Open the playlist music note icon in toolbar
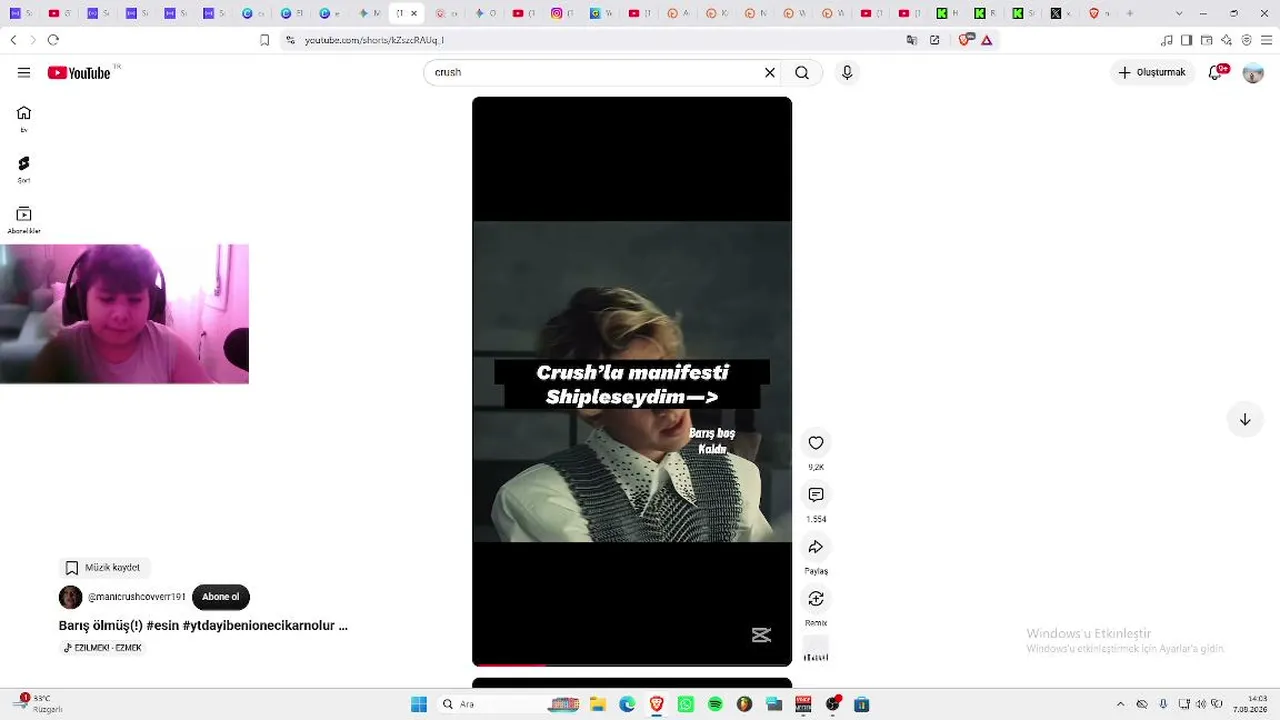 (1167, 40)
